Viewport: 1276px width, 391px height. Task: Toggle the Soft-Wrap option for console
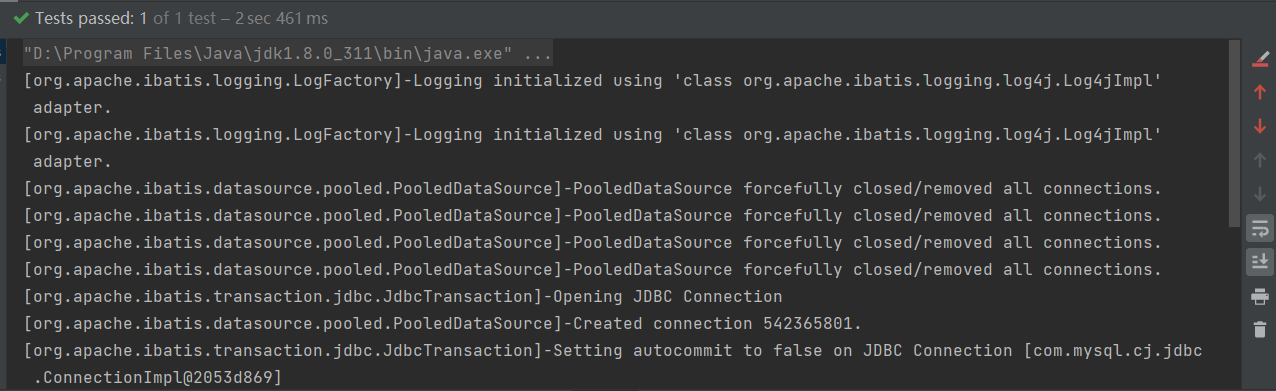[x=1259, y=228]
